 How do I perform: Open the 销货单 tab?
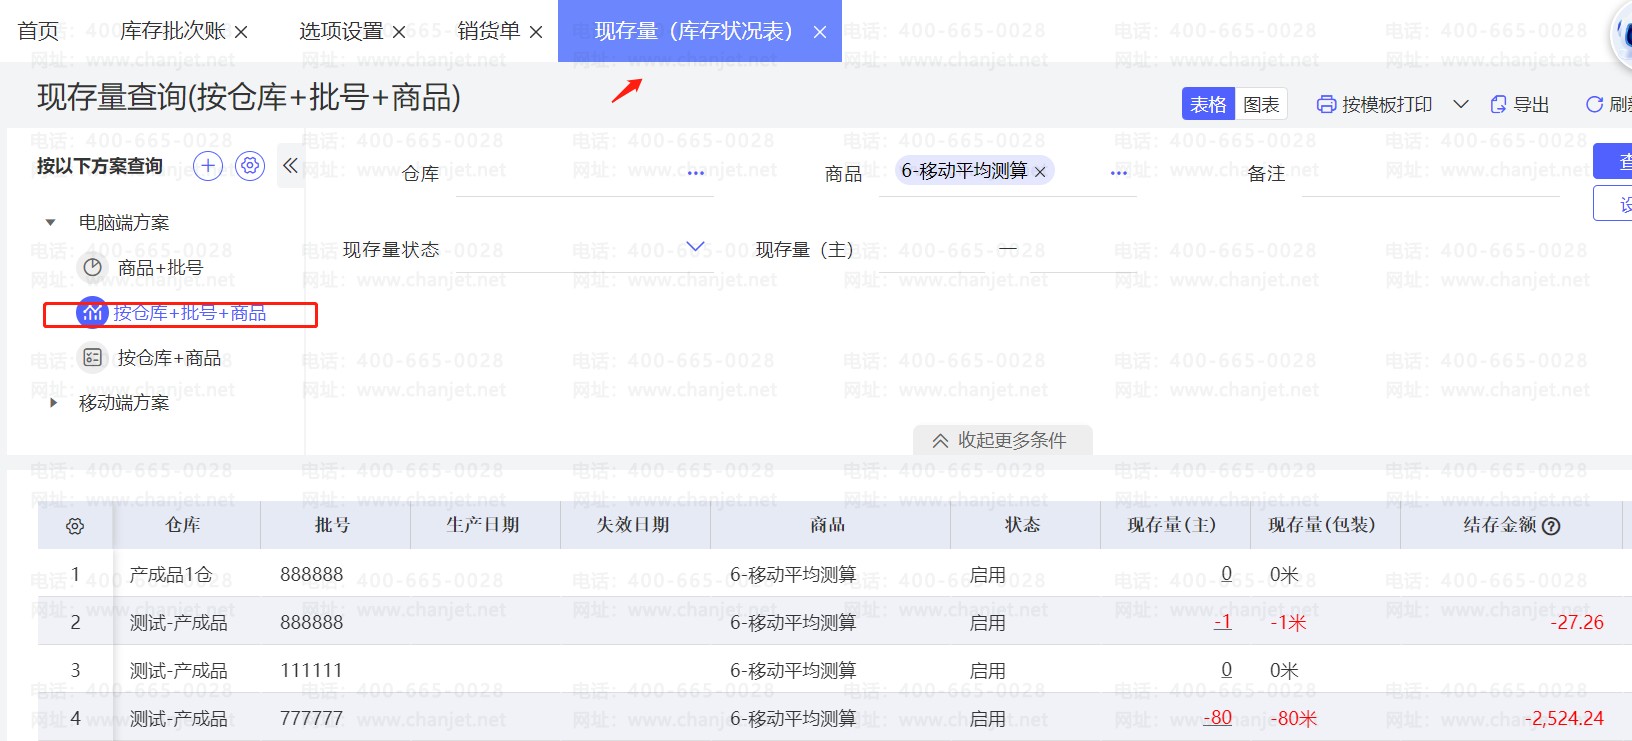click(x=489, y=31)
